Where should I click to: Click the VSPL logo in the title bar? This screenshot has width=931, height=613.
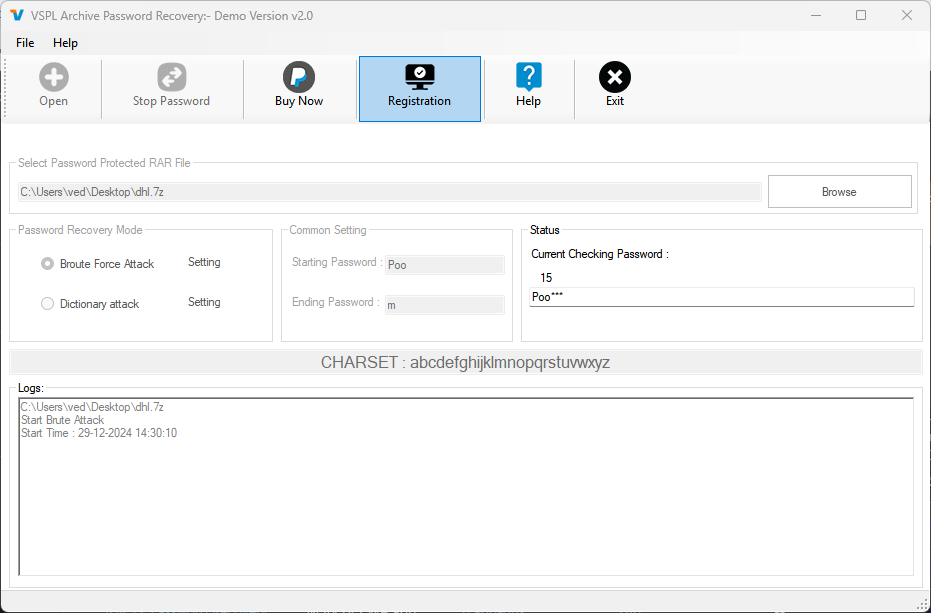pos(18,14)
